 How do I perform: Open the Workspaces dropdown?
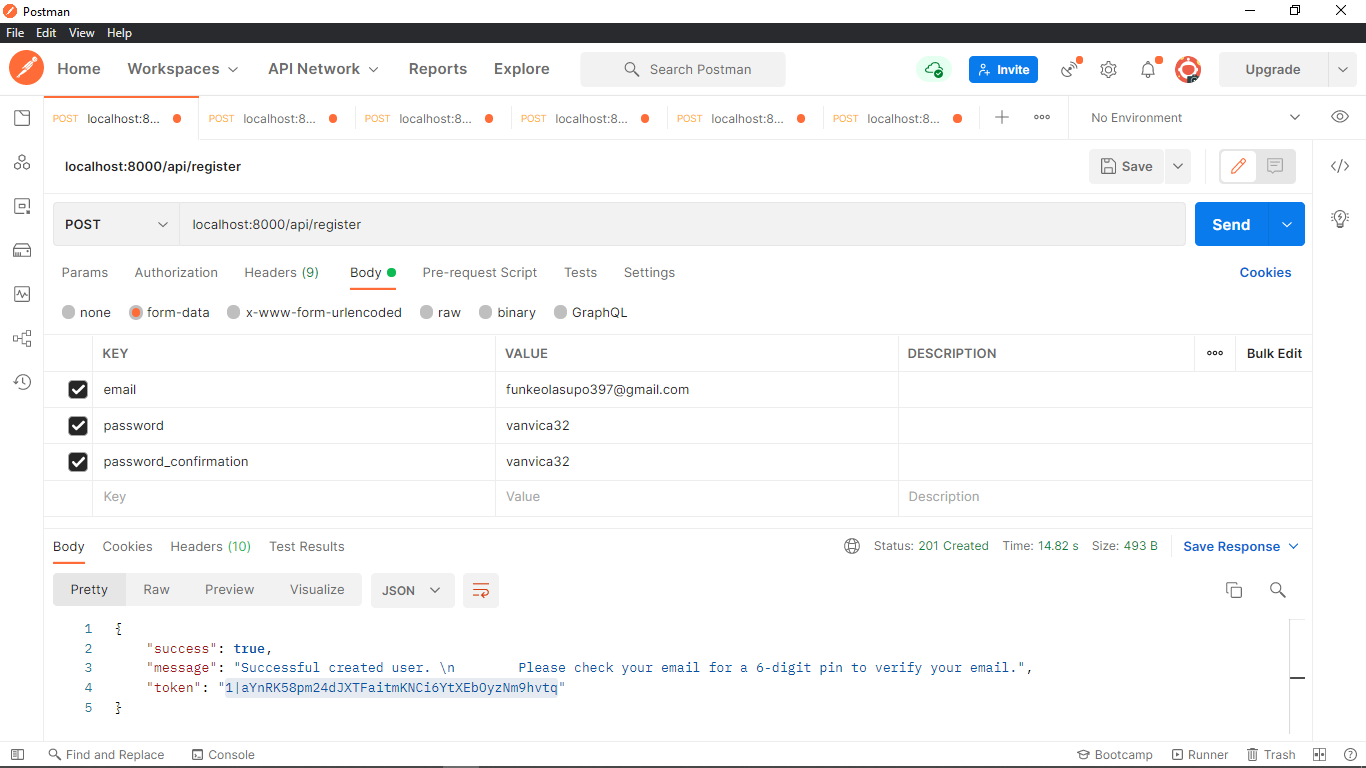click(x=183, y=69)
